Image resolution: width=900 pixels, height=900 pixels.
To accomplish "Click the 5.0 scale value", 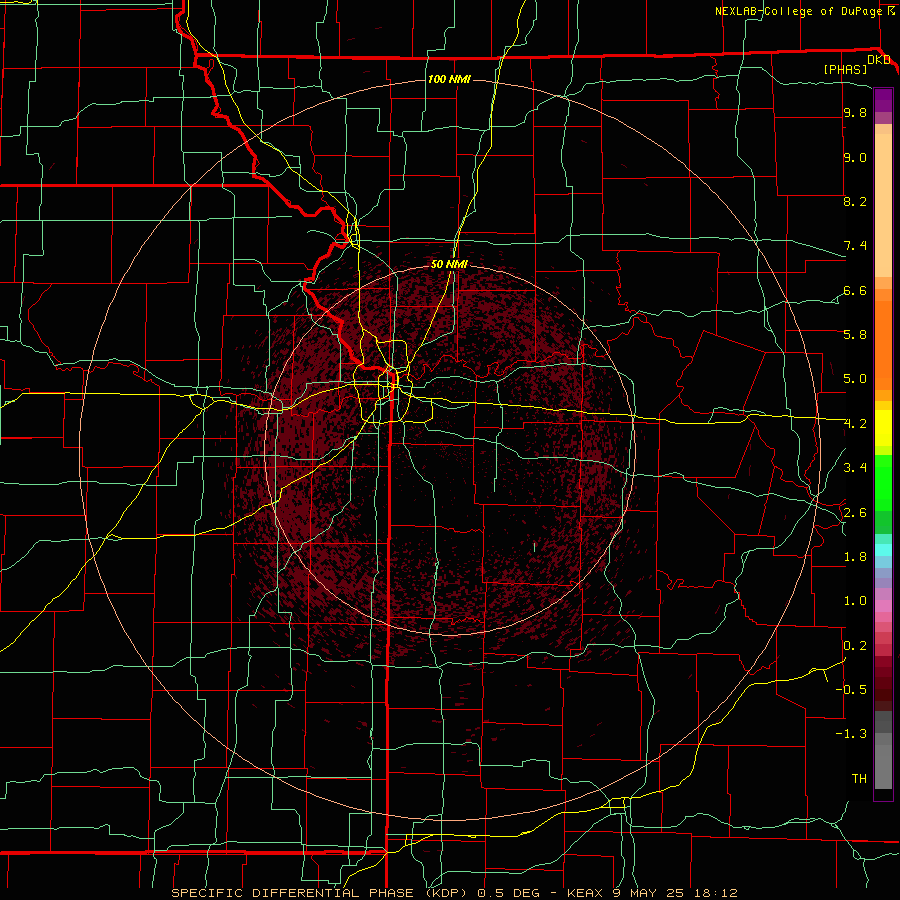I will [855, 379].
